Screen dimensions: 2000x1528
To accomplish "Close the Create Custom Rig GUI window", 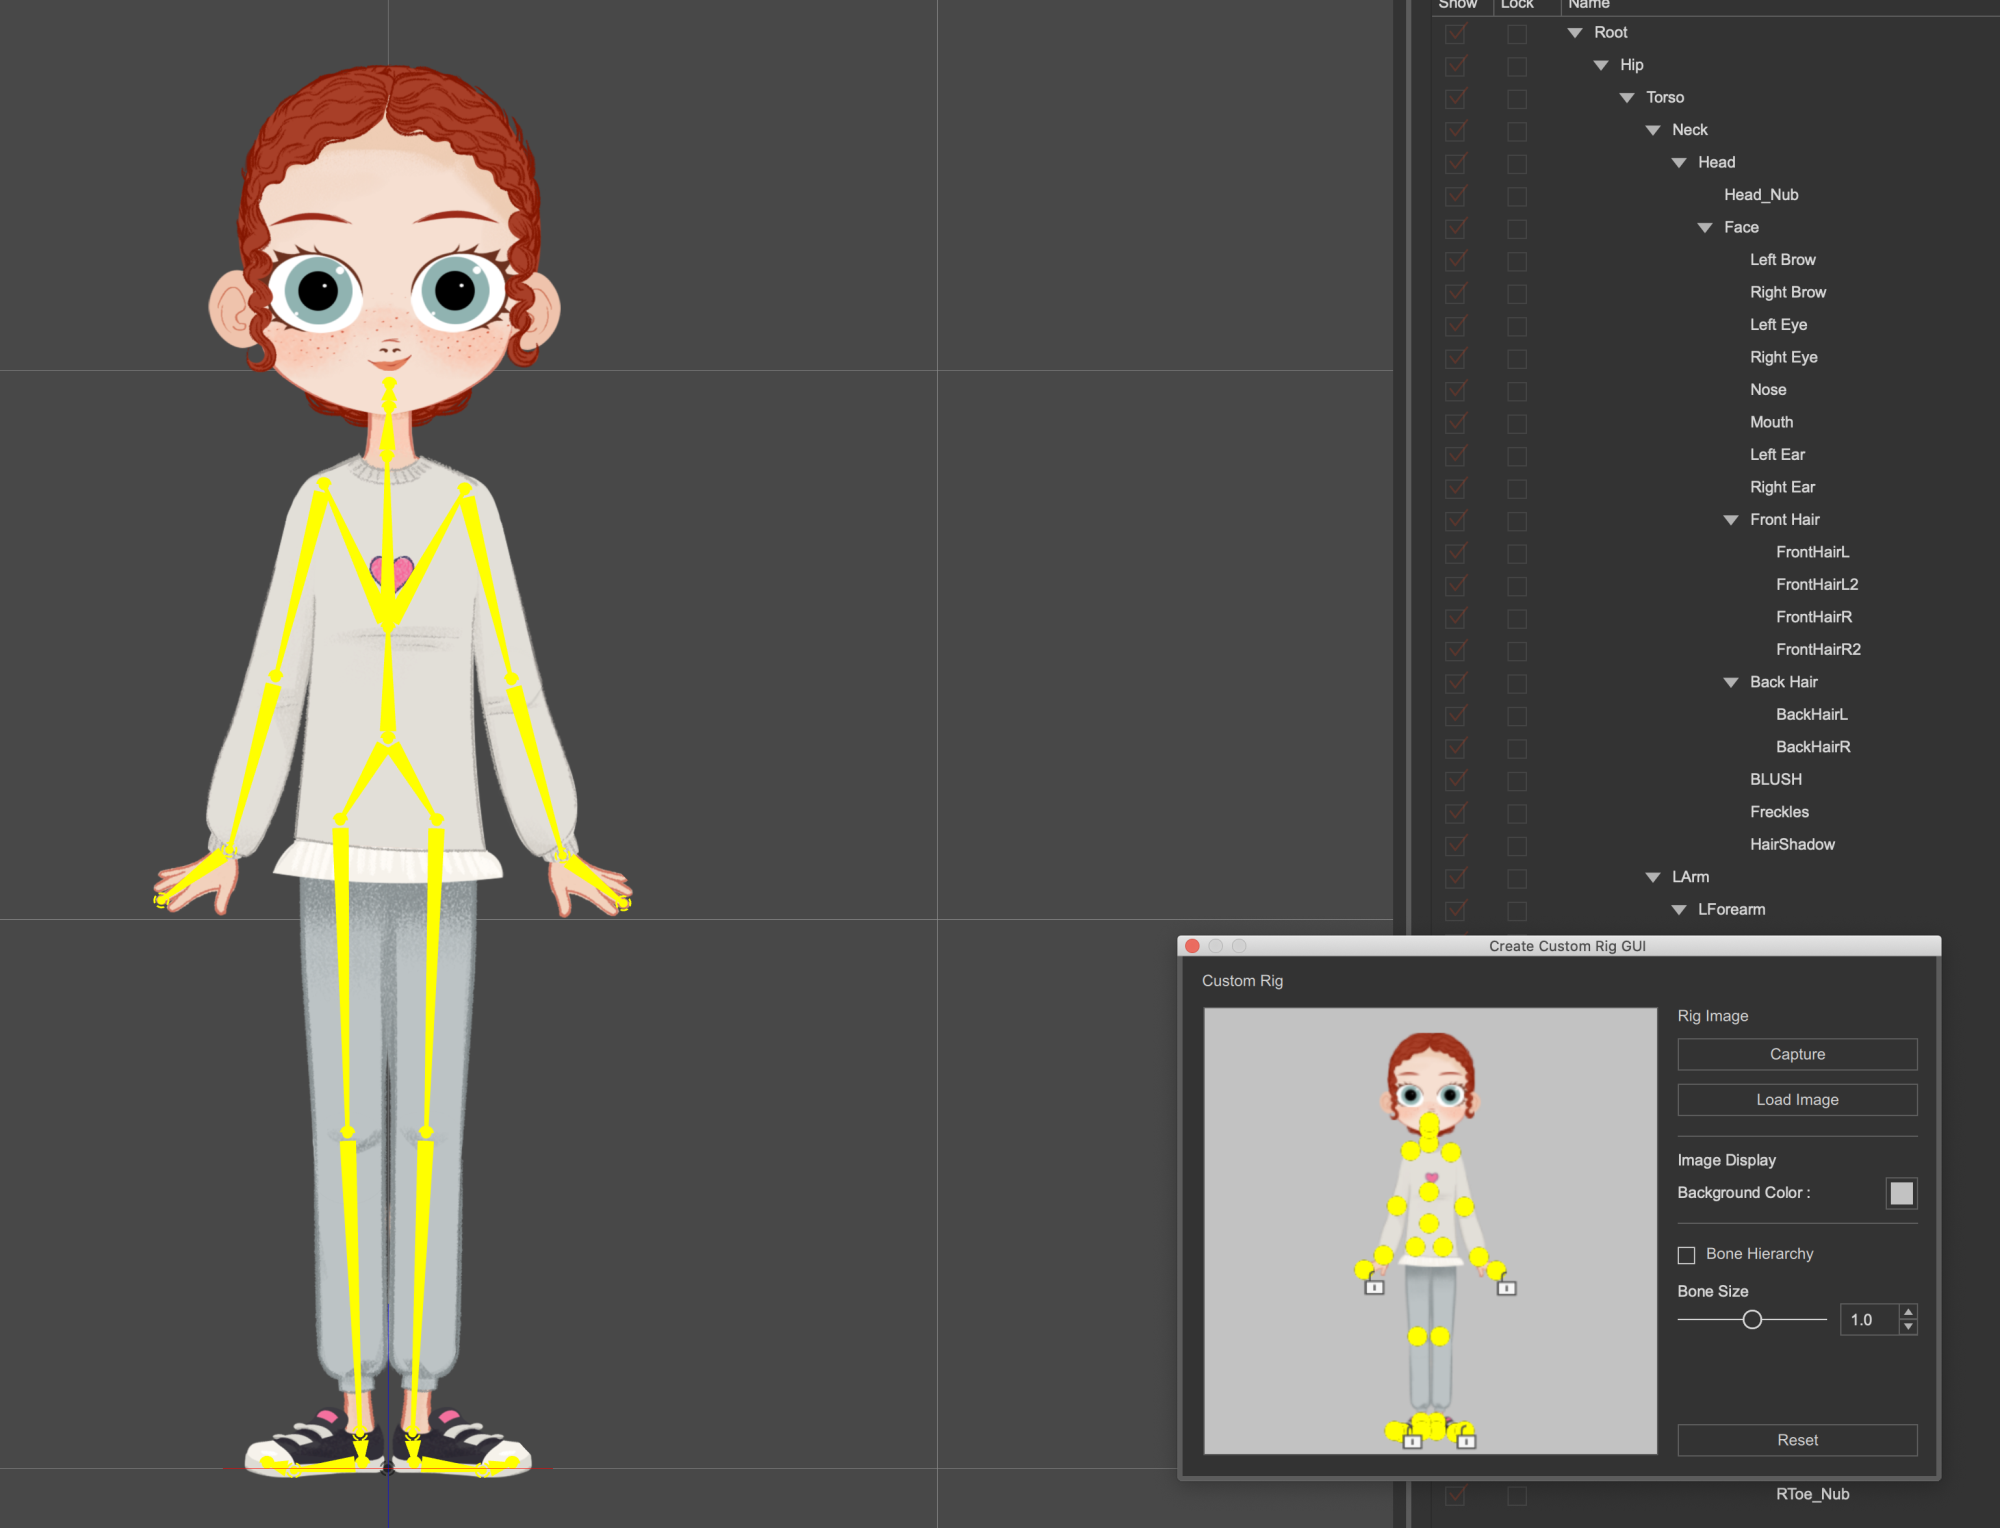I will click(x=1192, y=946).
